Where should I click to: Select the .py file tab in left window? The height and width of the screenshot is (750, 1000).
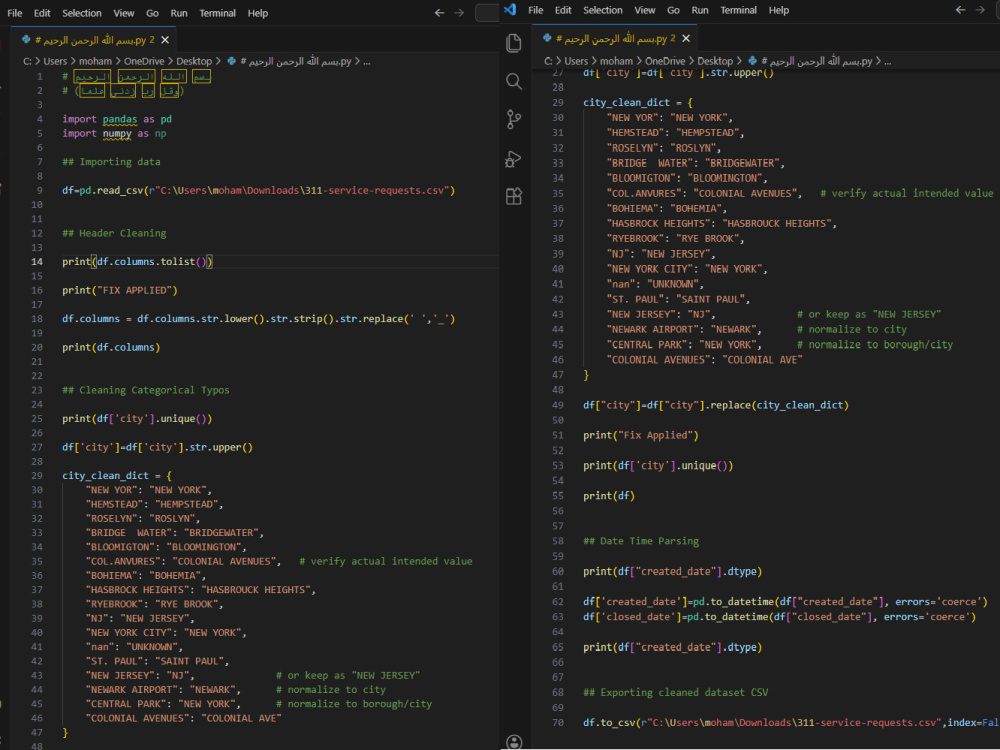click(x=96, y=40)
